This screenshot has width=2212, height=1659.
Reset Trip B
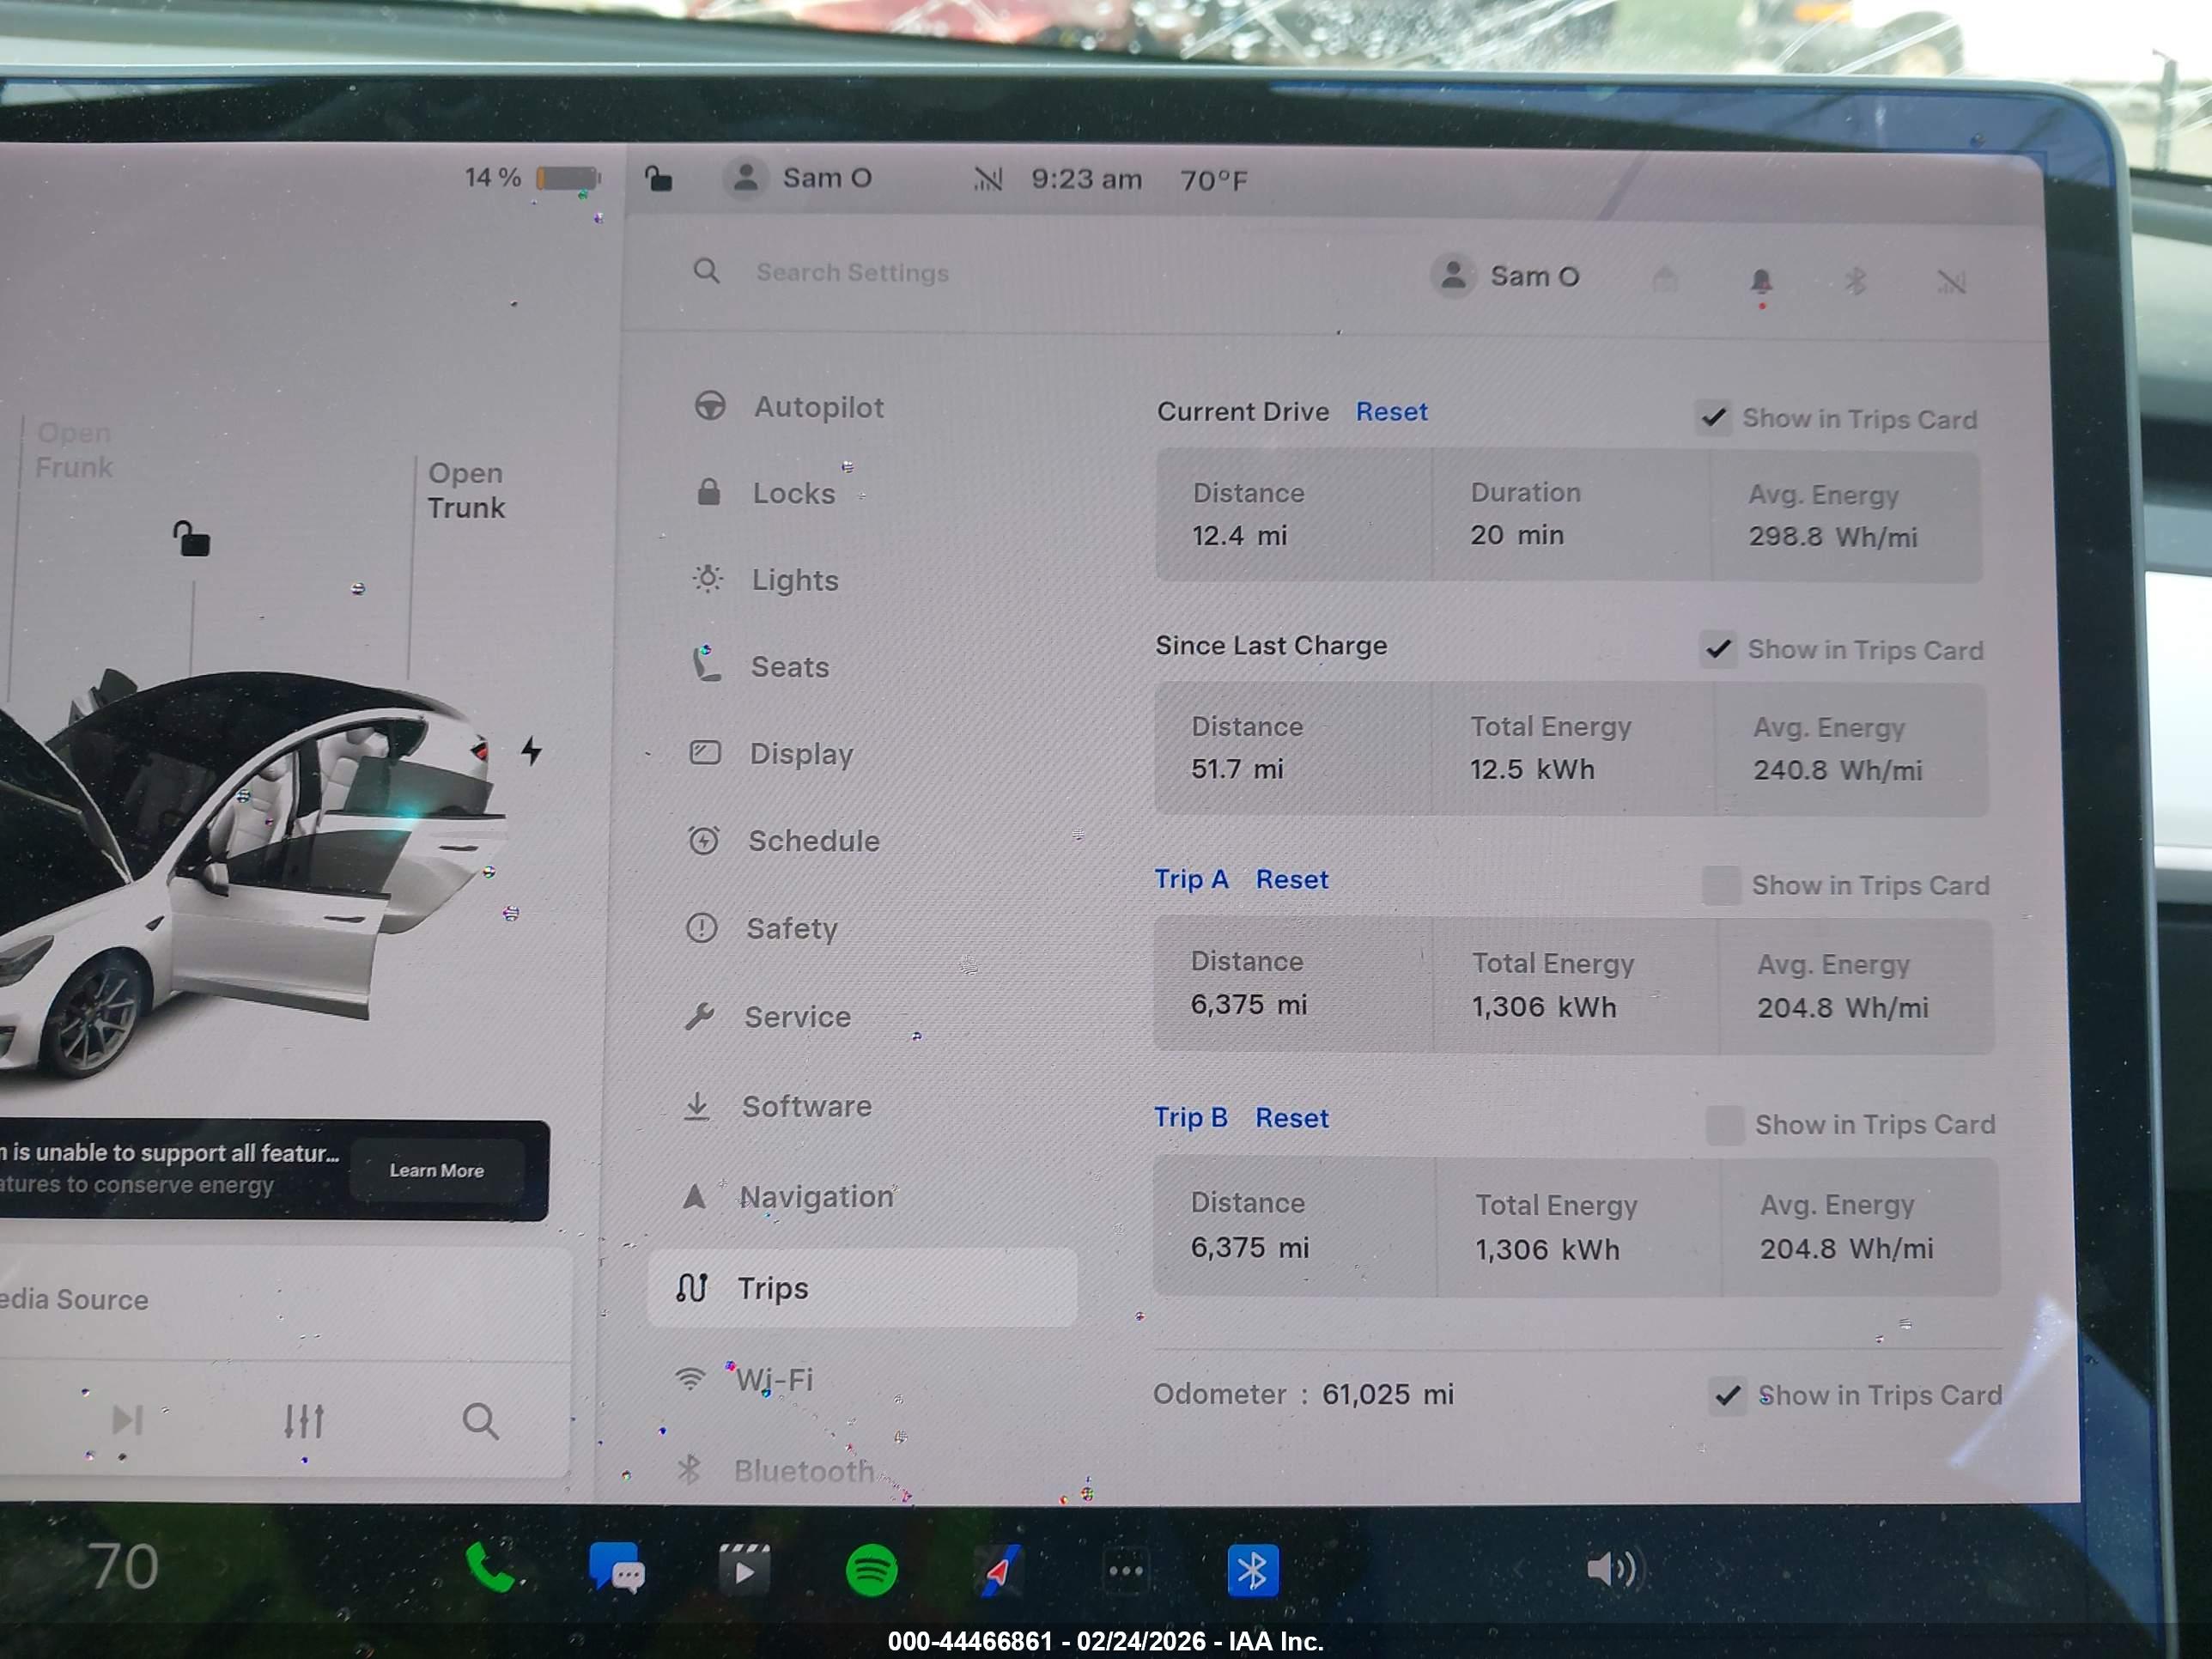click(1292, 1117)
